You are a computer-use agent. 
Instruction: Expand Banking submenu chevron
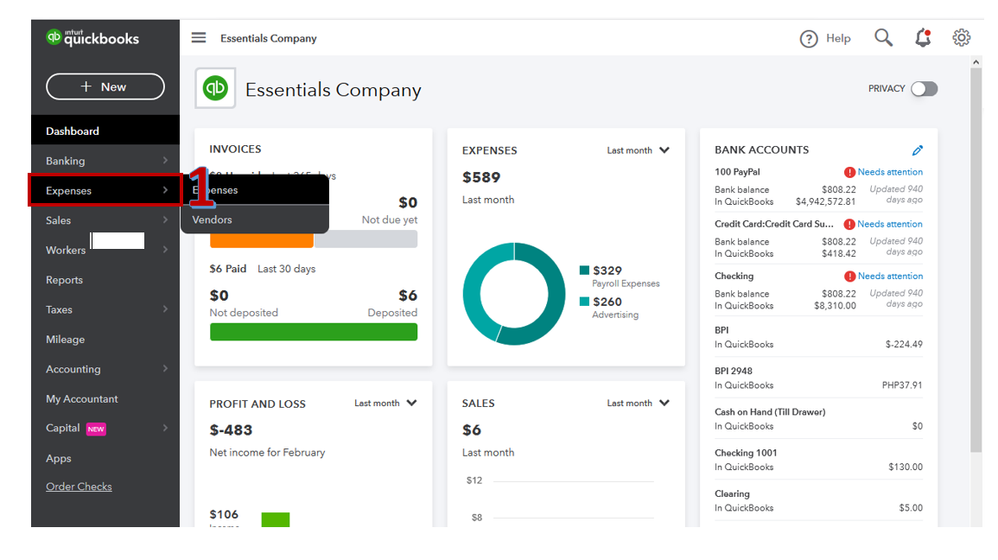tap(165, 160)
